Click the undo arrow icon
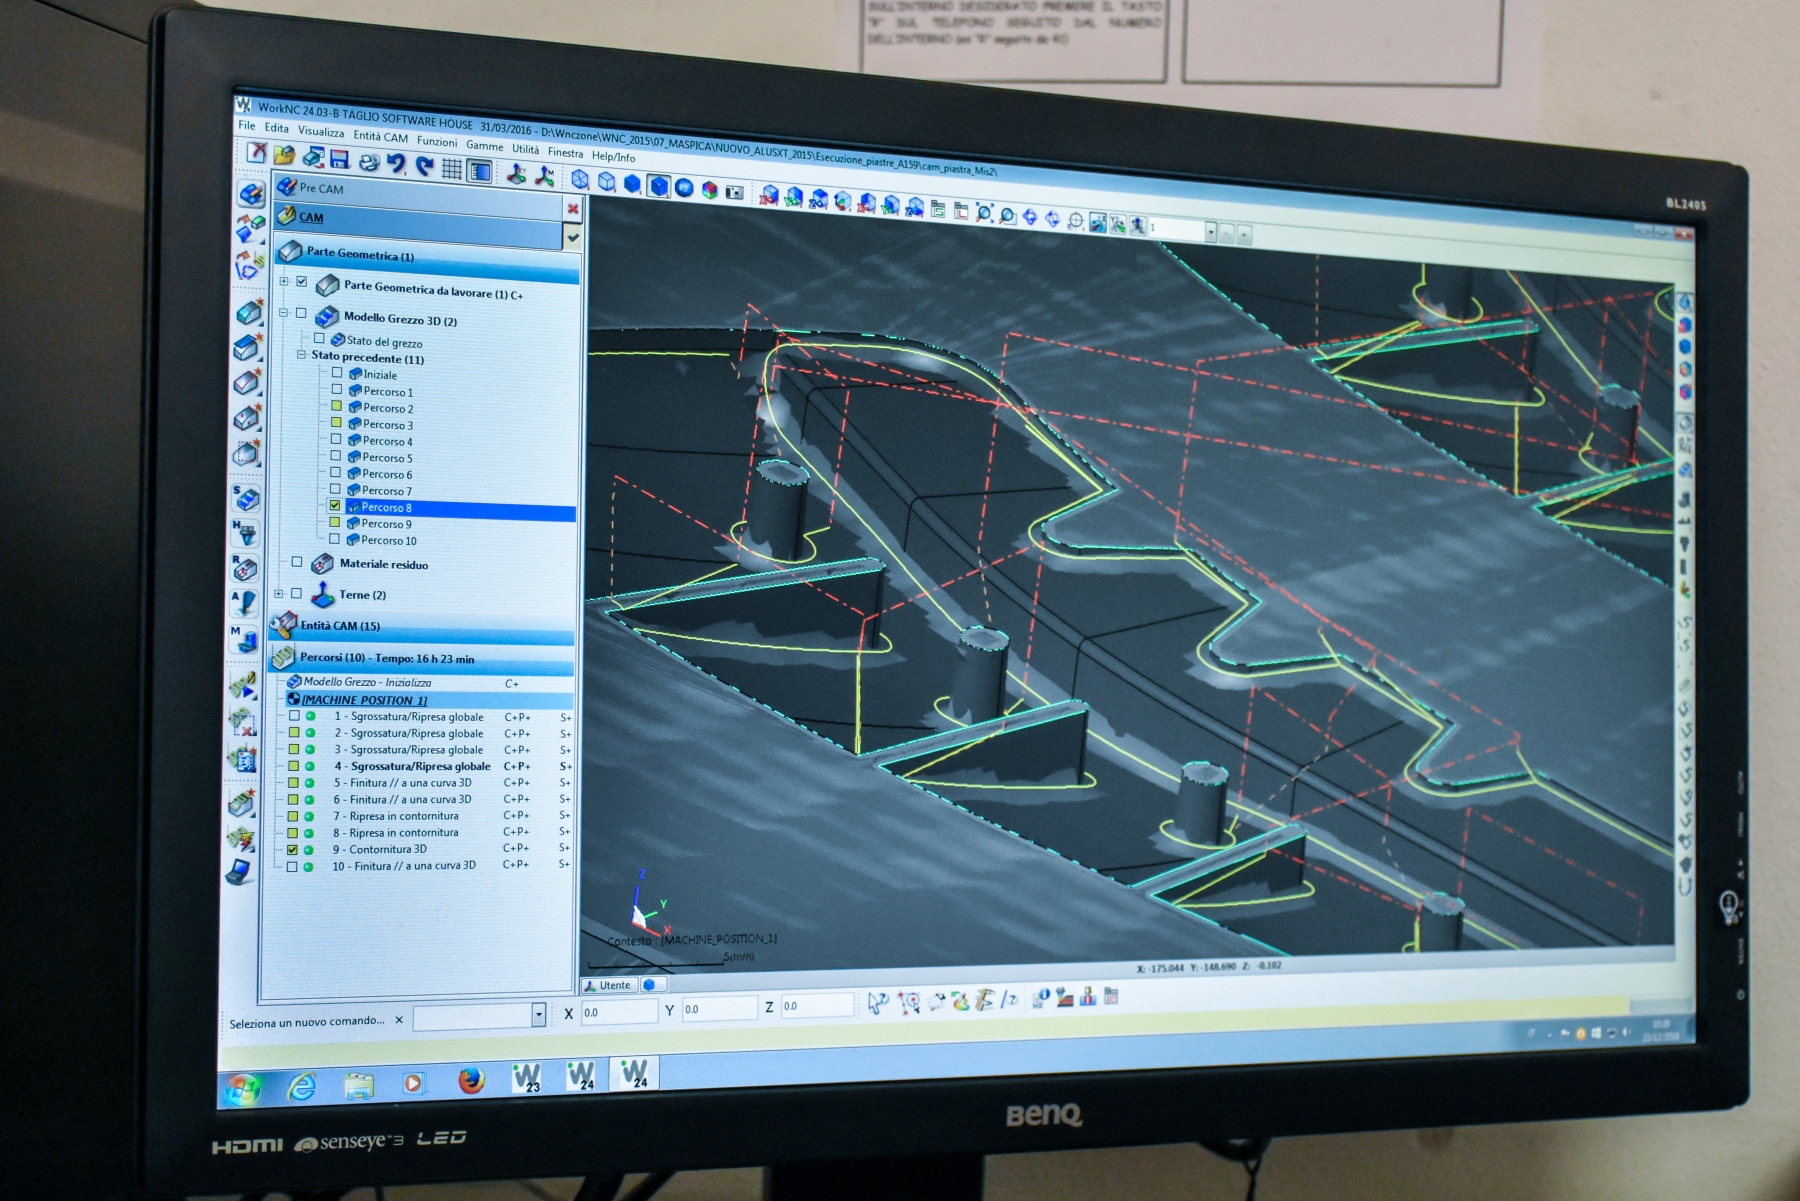The height and width of the screenshot is (1201, 1800). click(396, 164)
